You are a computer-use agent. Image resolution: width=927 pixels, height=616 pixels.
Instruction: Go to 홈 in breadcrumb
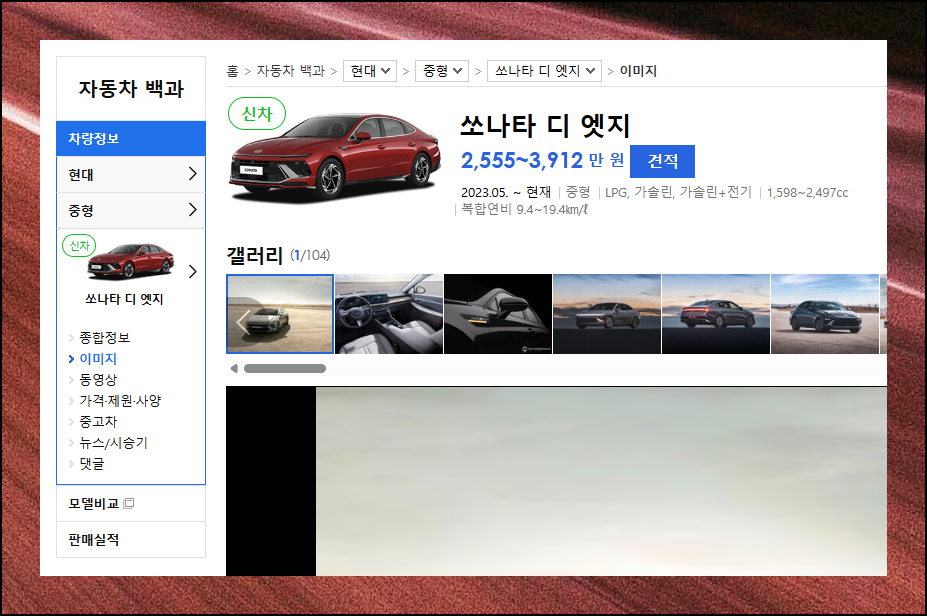click(232, 71)
